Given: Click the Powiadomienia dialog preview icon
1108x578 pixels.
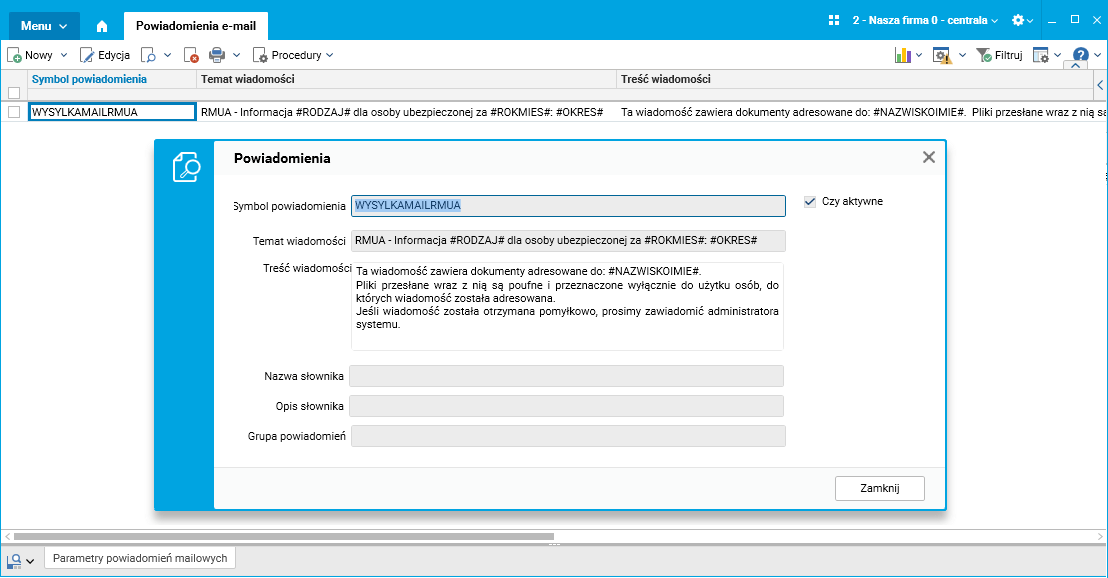Looking at the screenshot, I should (187, 167).
